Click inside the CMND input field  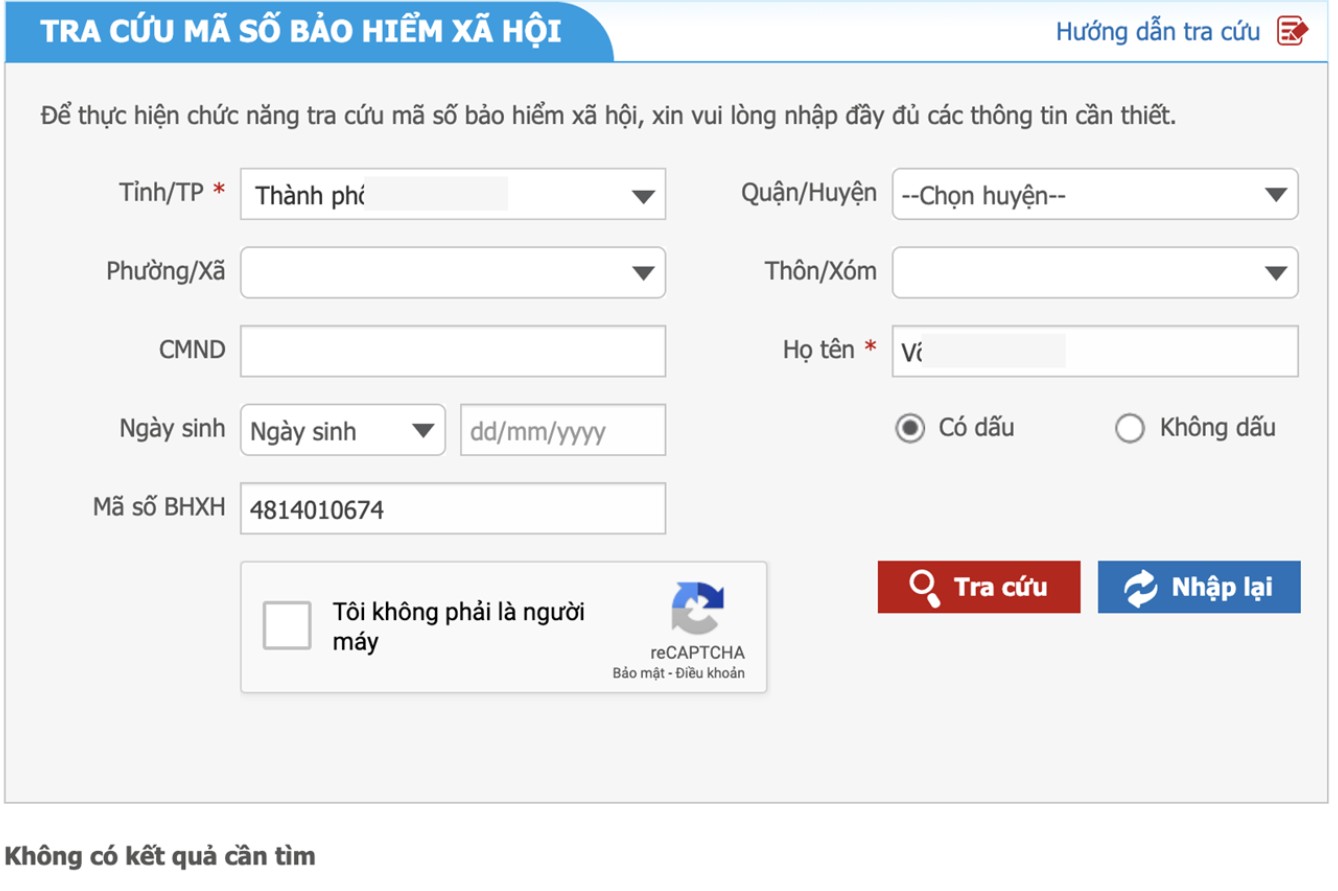point(450,350)
